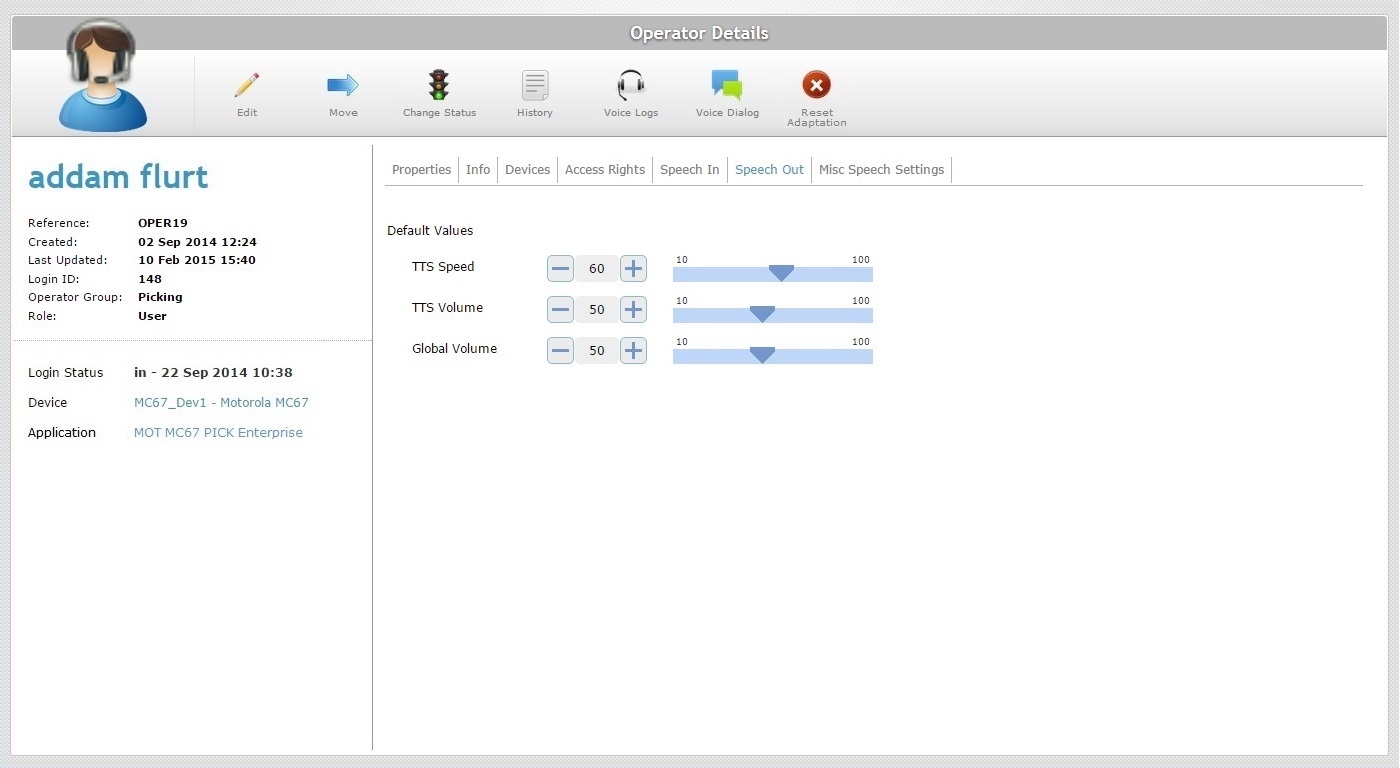Image resolution: width=1400 pixels, height=768 pixels.
Task: Click the reference value OPER19
Action: click(x=163, y=223)
